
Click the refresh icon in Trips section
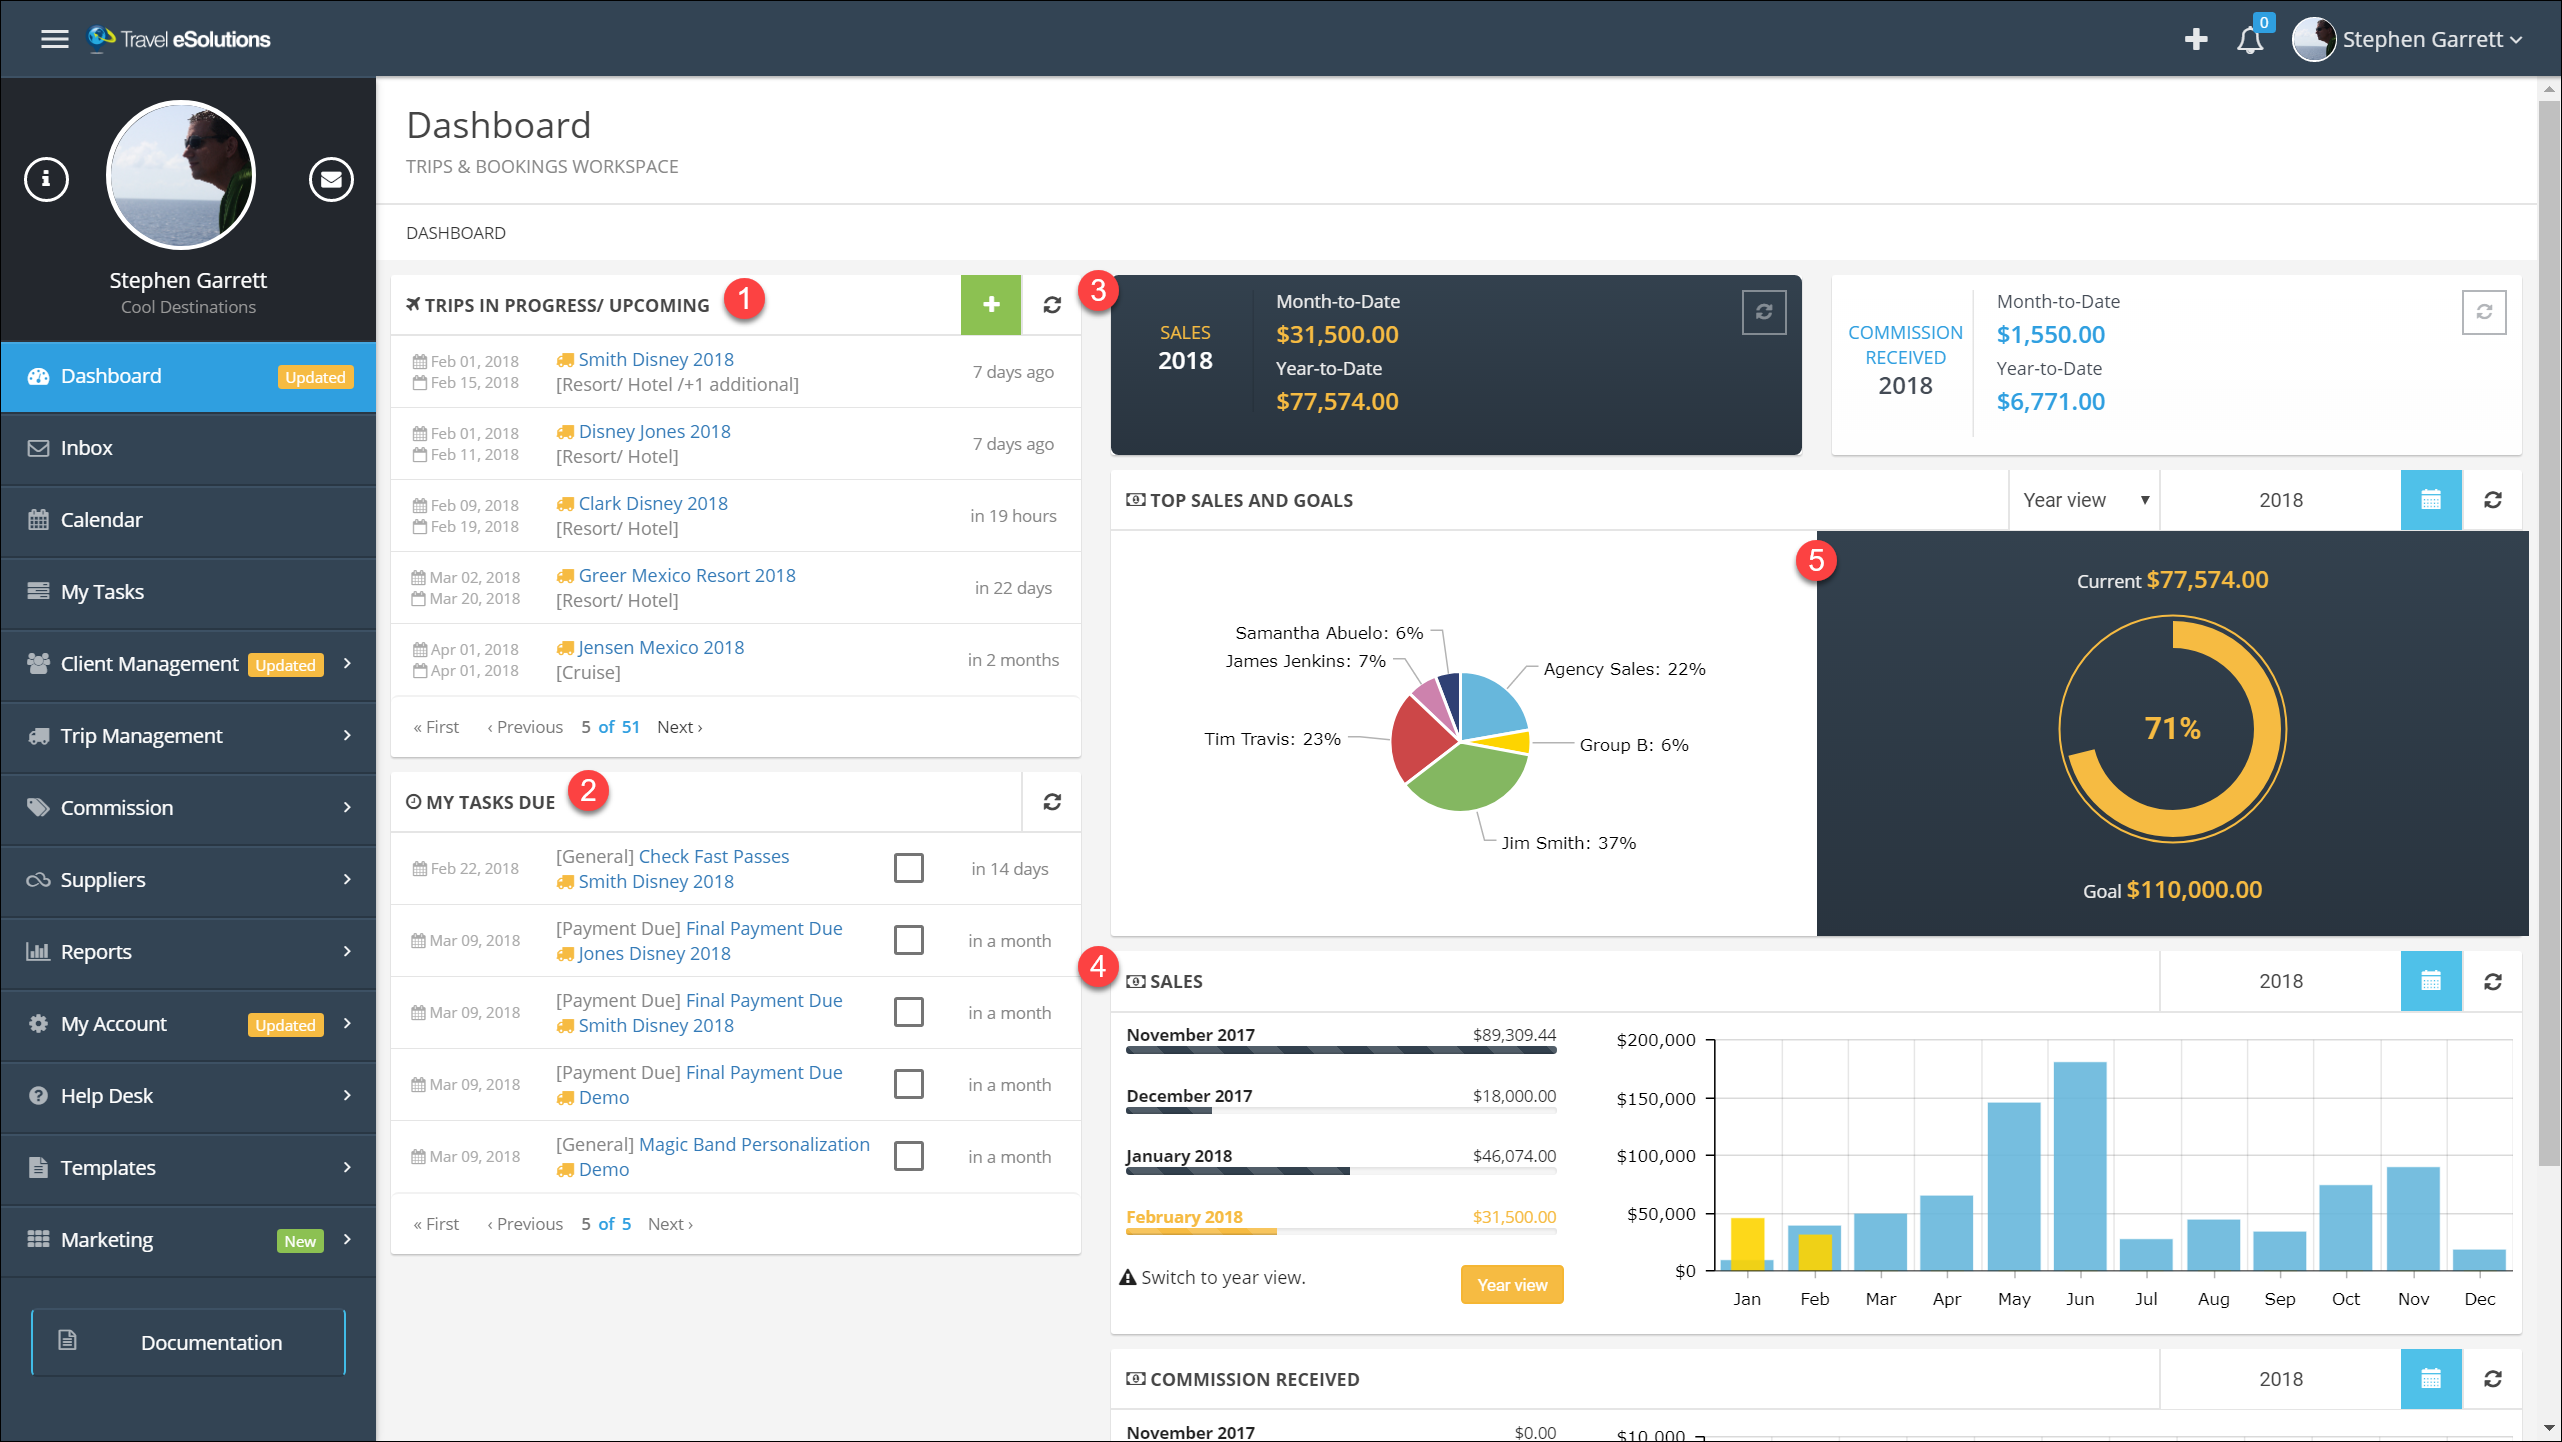coord(1050,305)
